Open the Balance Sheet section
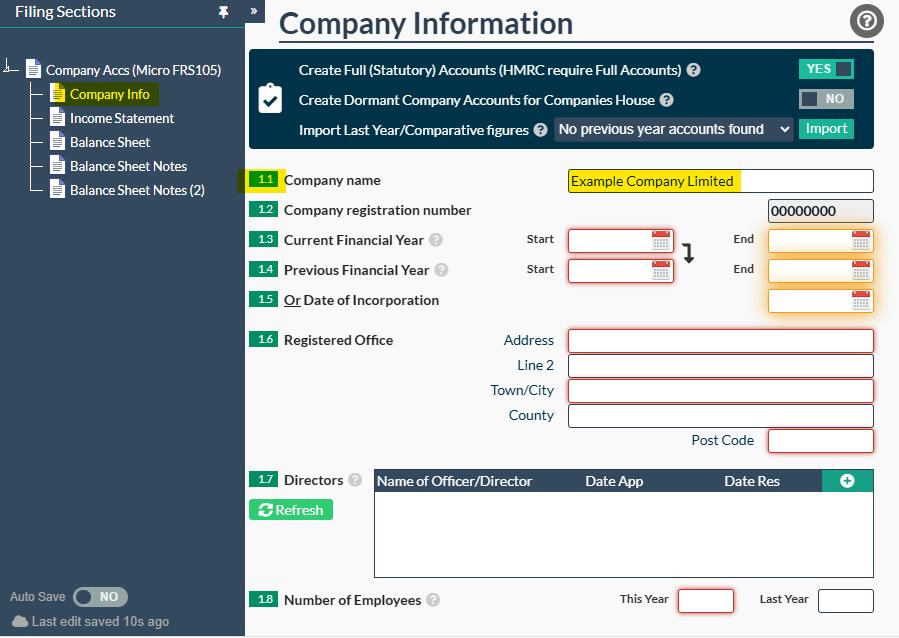Viewport: 899px width, 638px height. (x=110, y=142)
